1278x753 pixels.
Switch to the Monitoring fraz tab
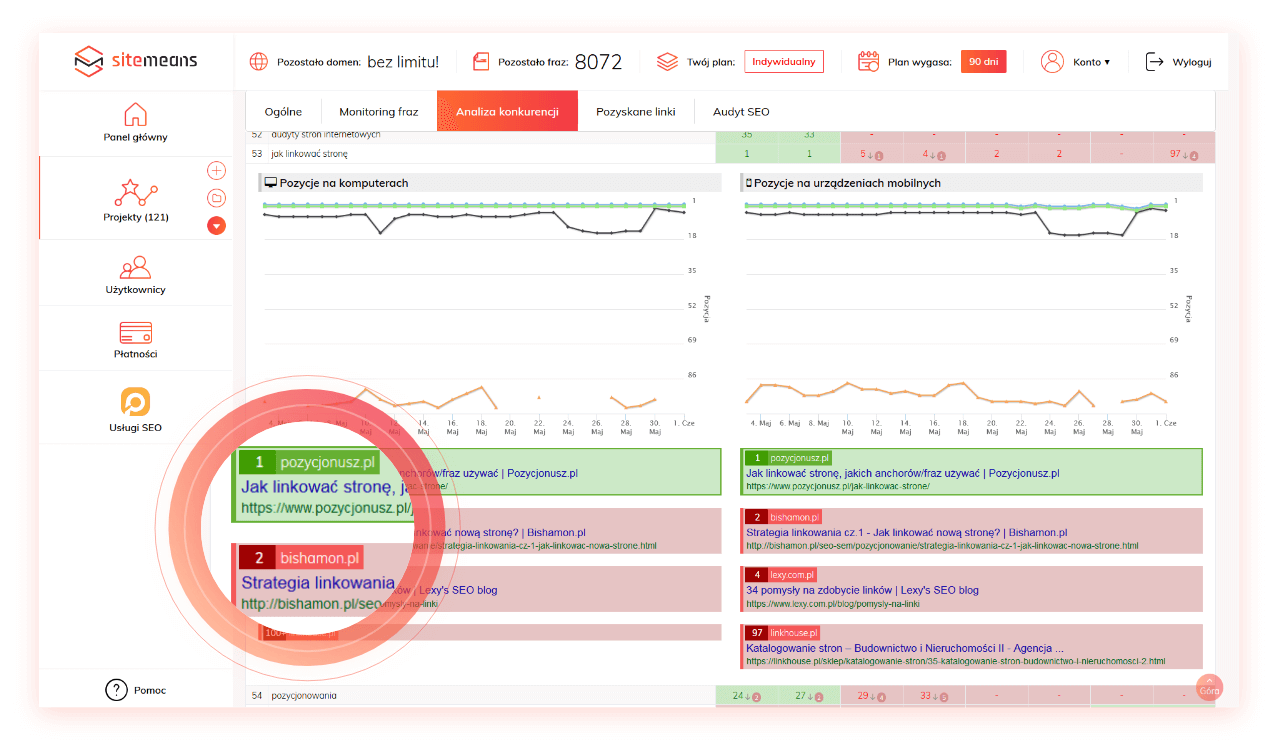pos(378,112)
